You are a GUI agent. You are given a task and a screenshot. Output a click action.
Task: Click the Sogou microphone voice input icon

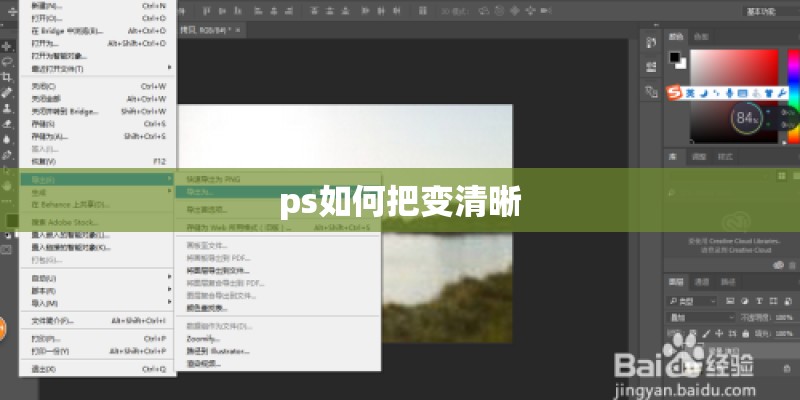coord(730,93)
